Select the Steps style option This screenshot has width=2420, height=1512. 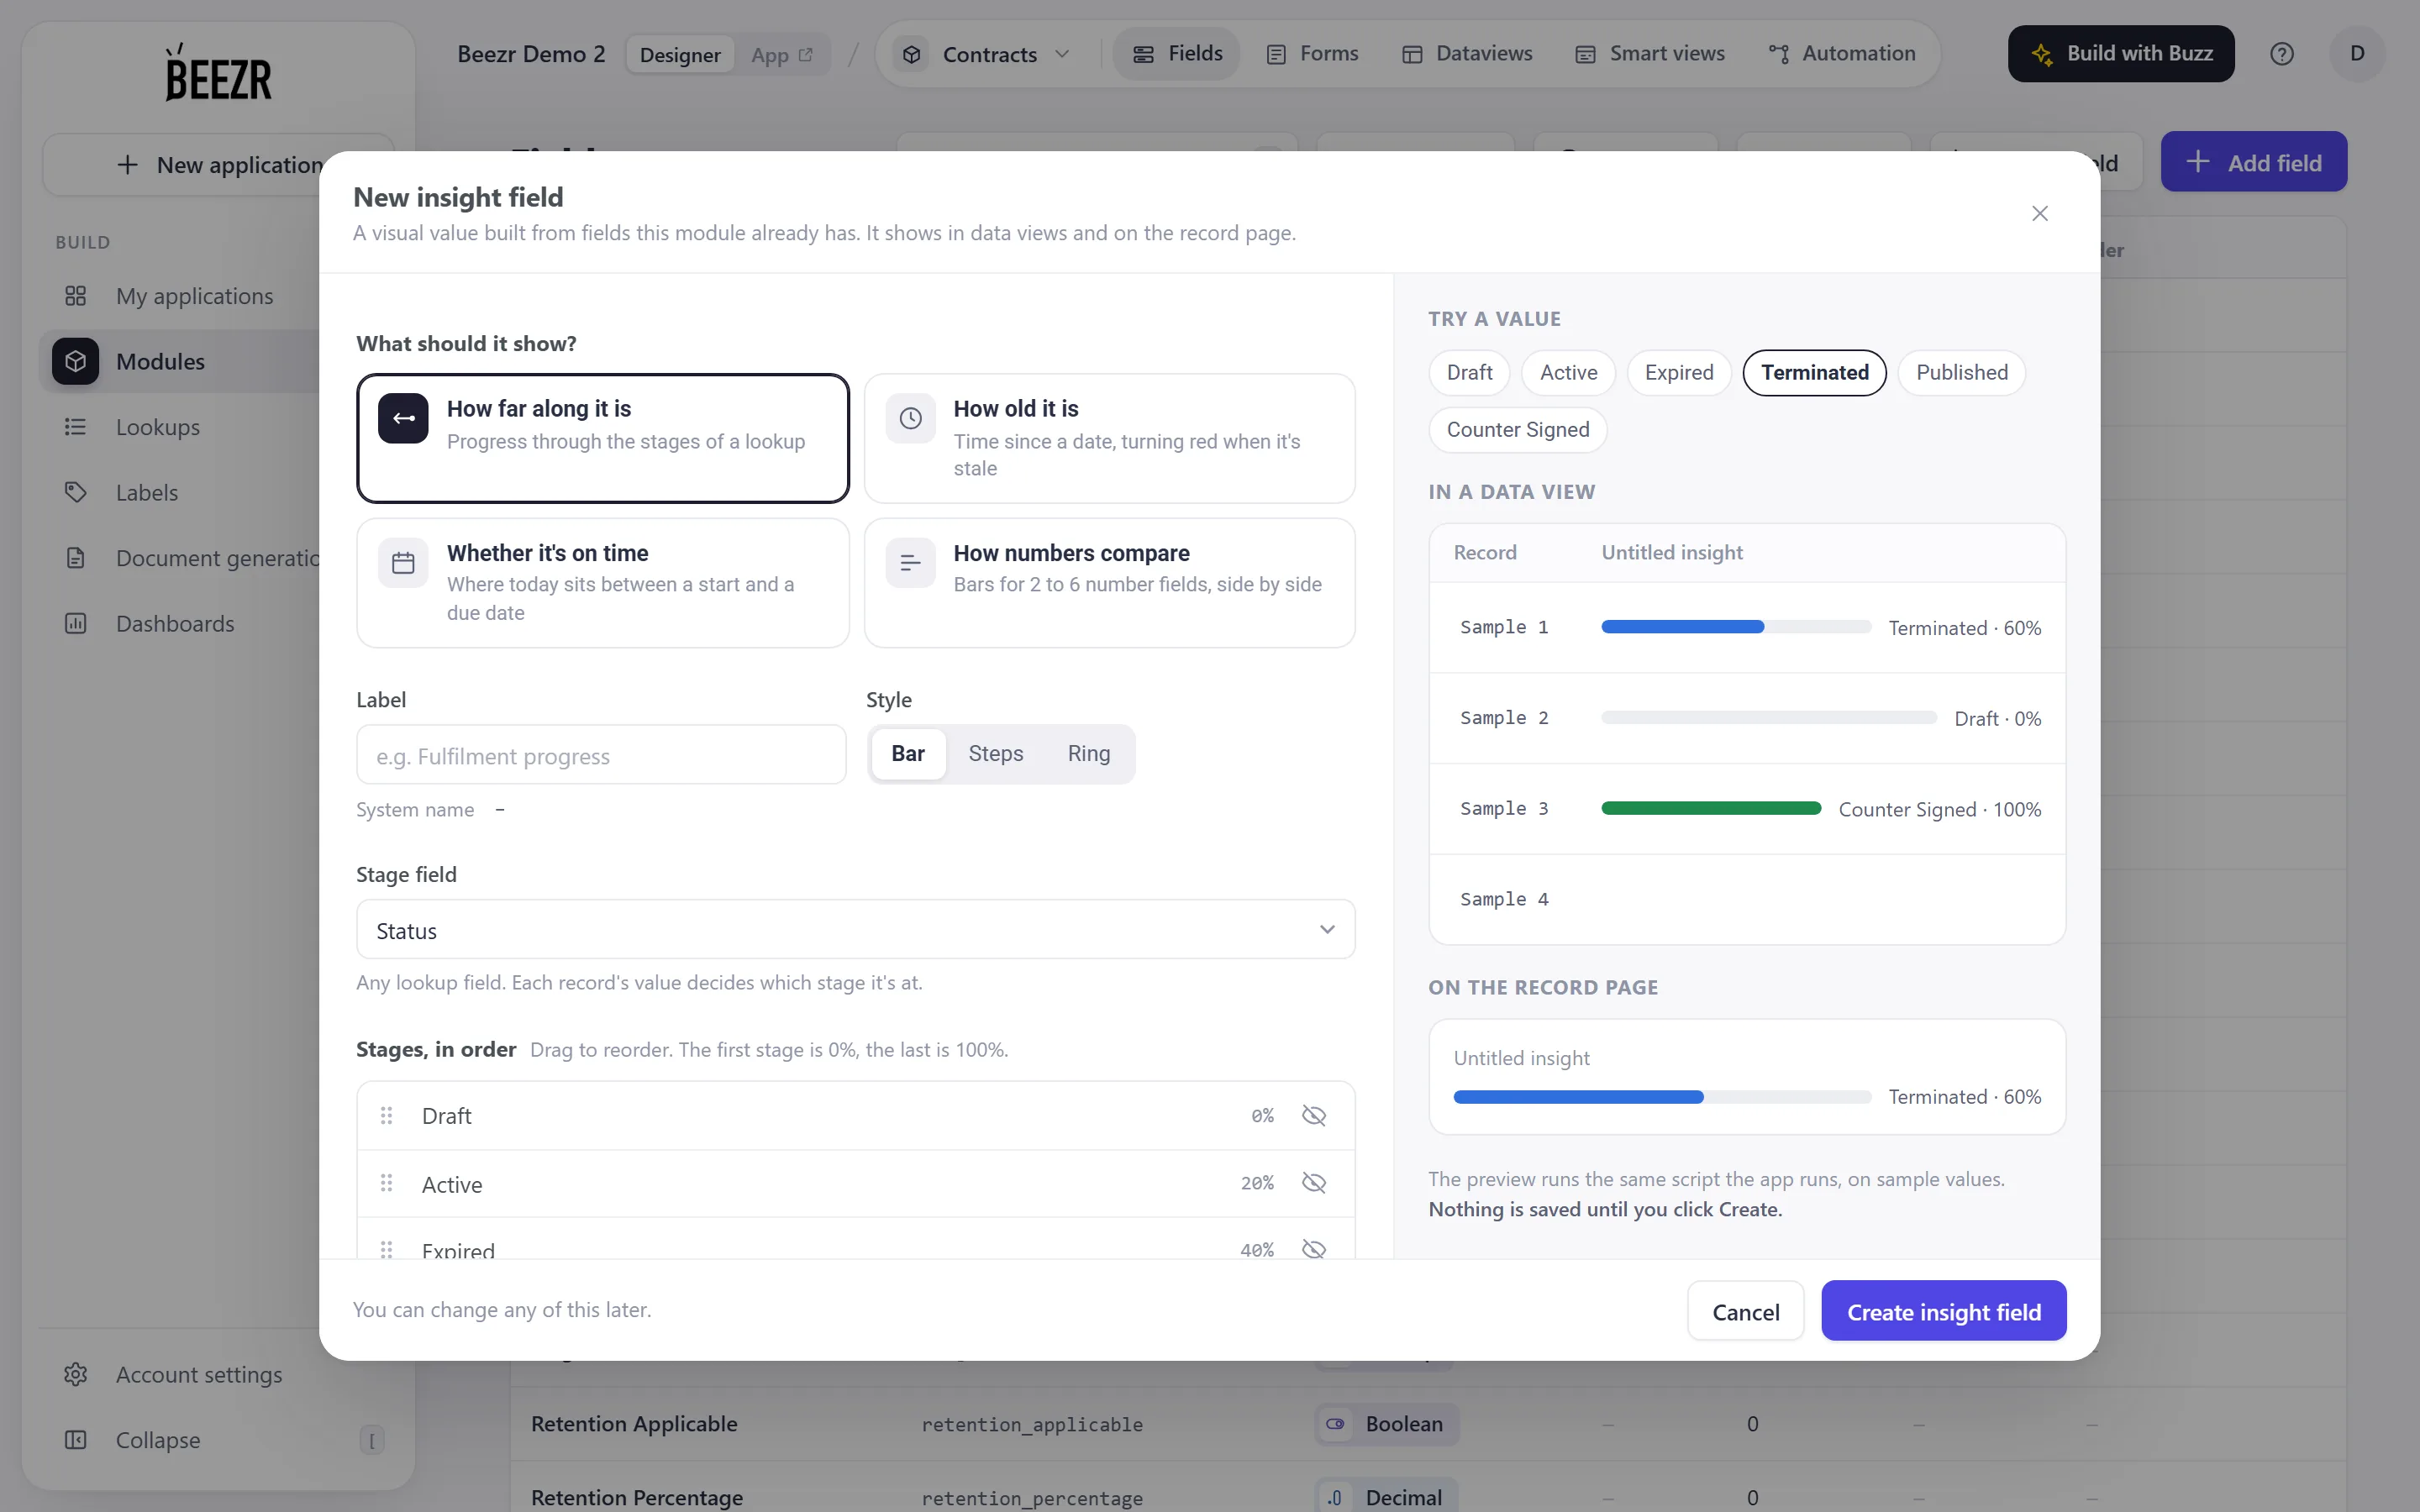995,754
